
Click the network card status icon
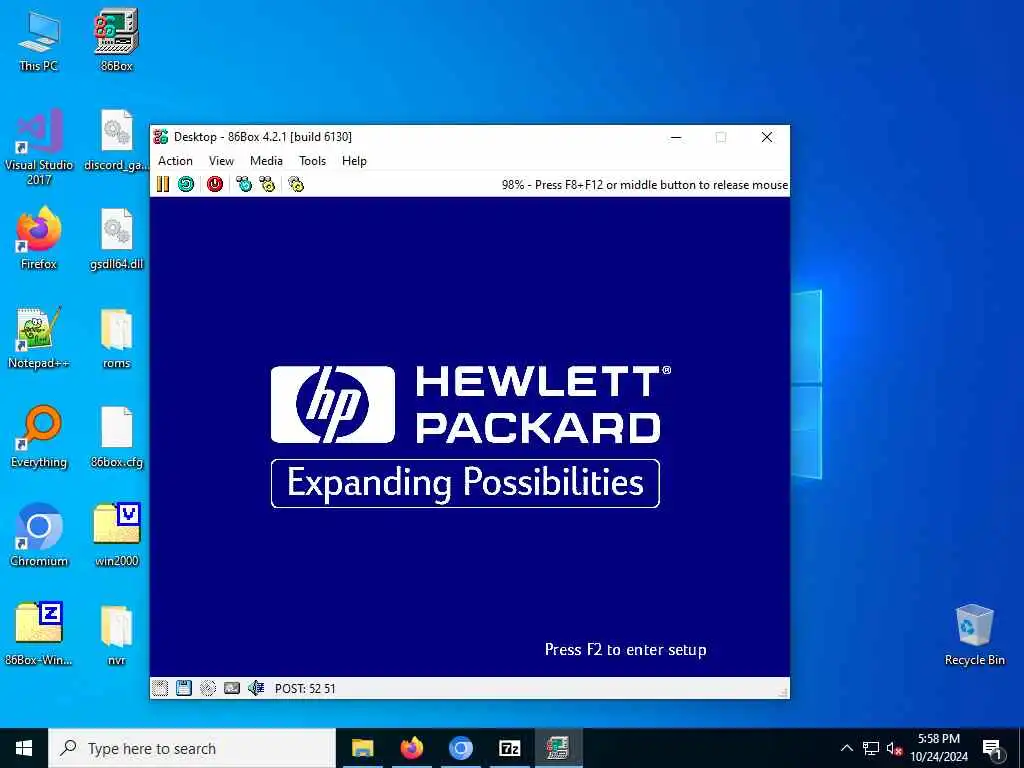click(x=232, y=688)
